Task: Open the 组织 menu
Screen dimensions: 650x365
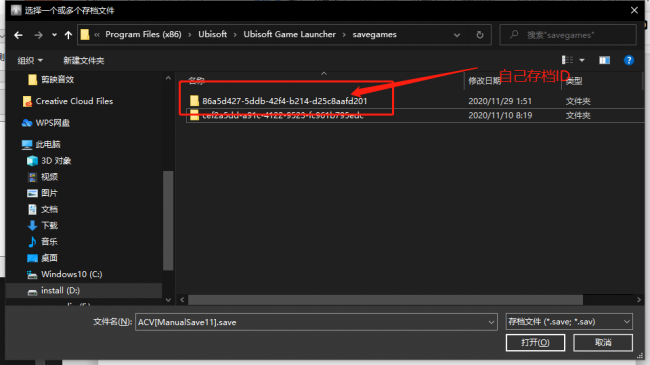Action: [30, 61]
